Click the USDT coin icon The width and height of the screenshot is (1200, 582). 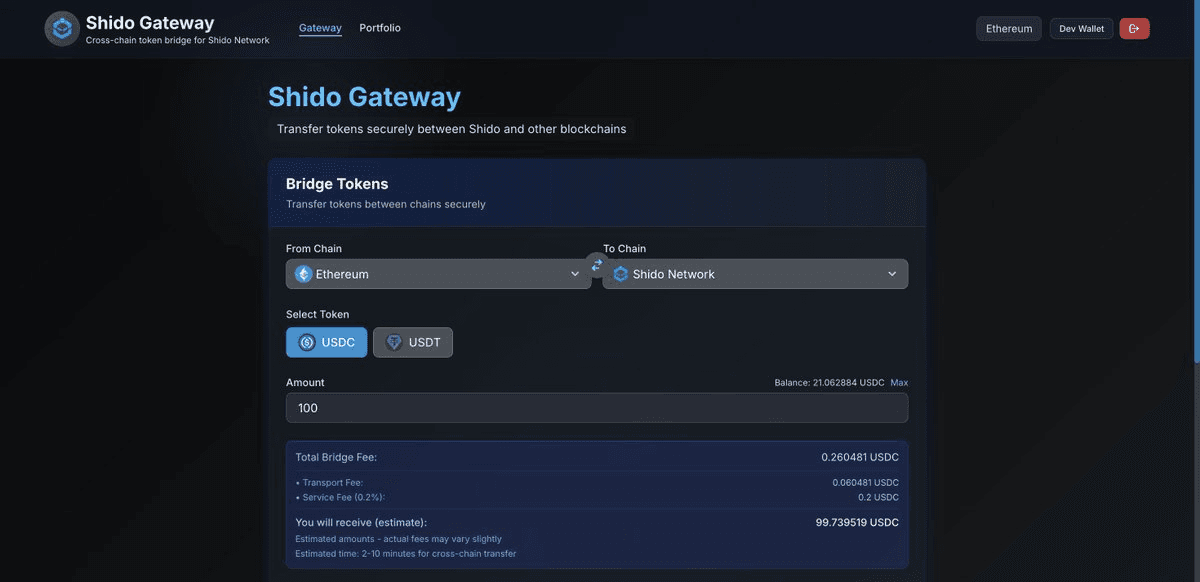pos(394,342)
